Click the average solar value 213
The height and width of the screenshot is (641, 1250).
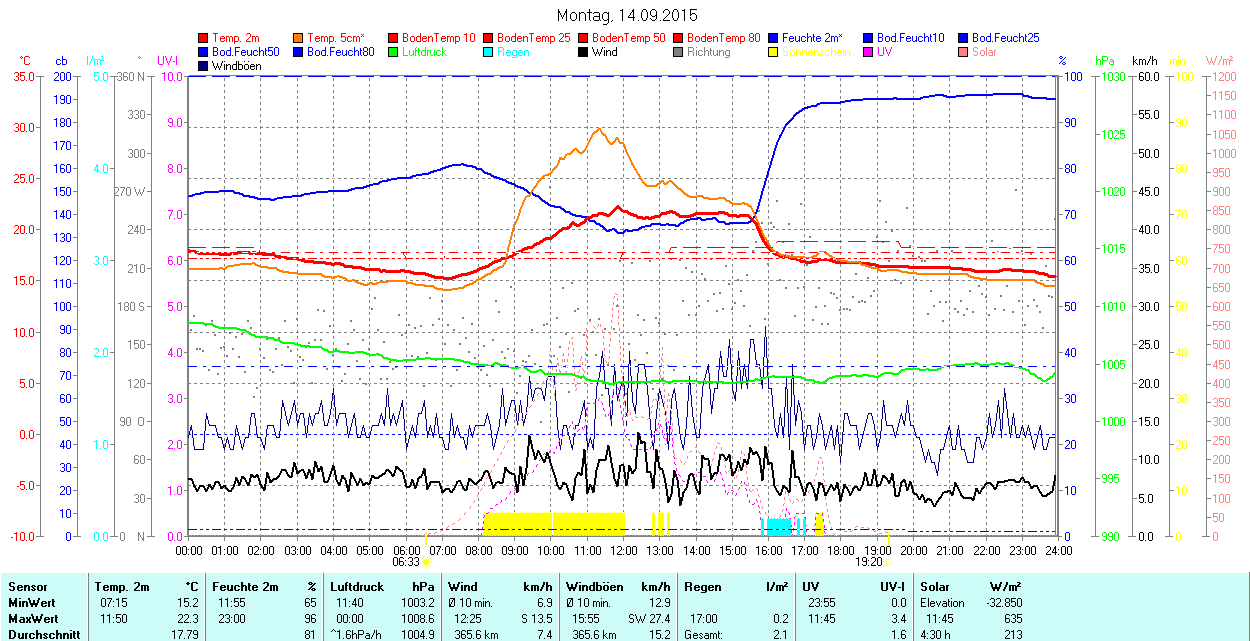tap(1014, 635)
